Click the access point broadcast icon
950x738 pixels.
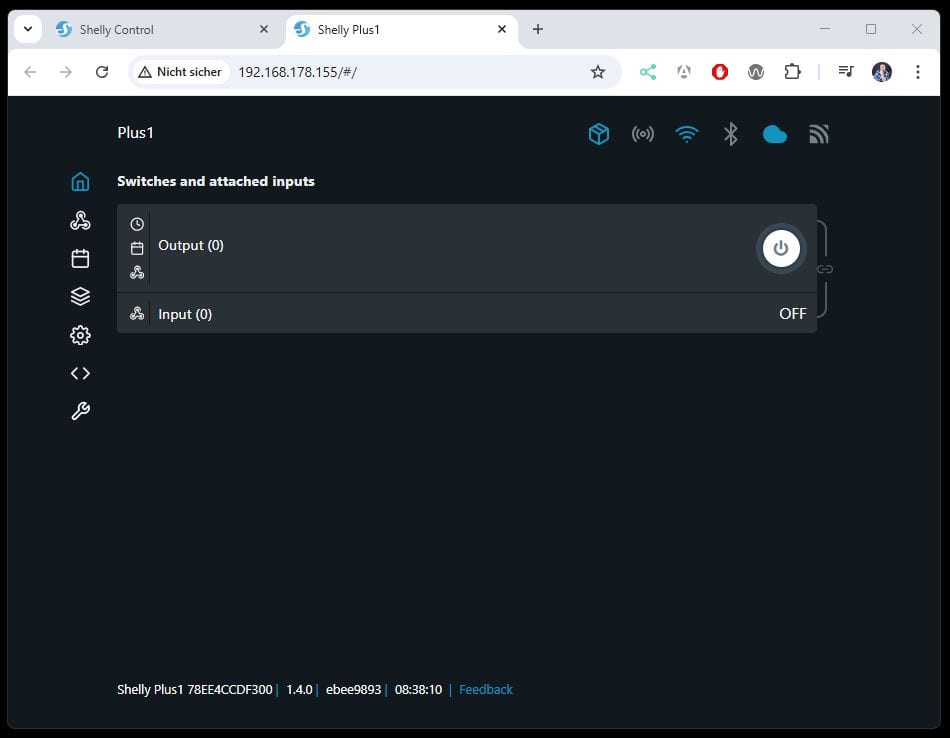coord(642,134)
